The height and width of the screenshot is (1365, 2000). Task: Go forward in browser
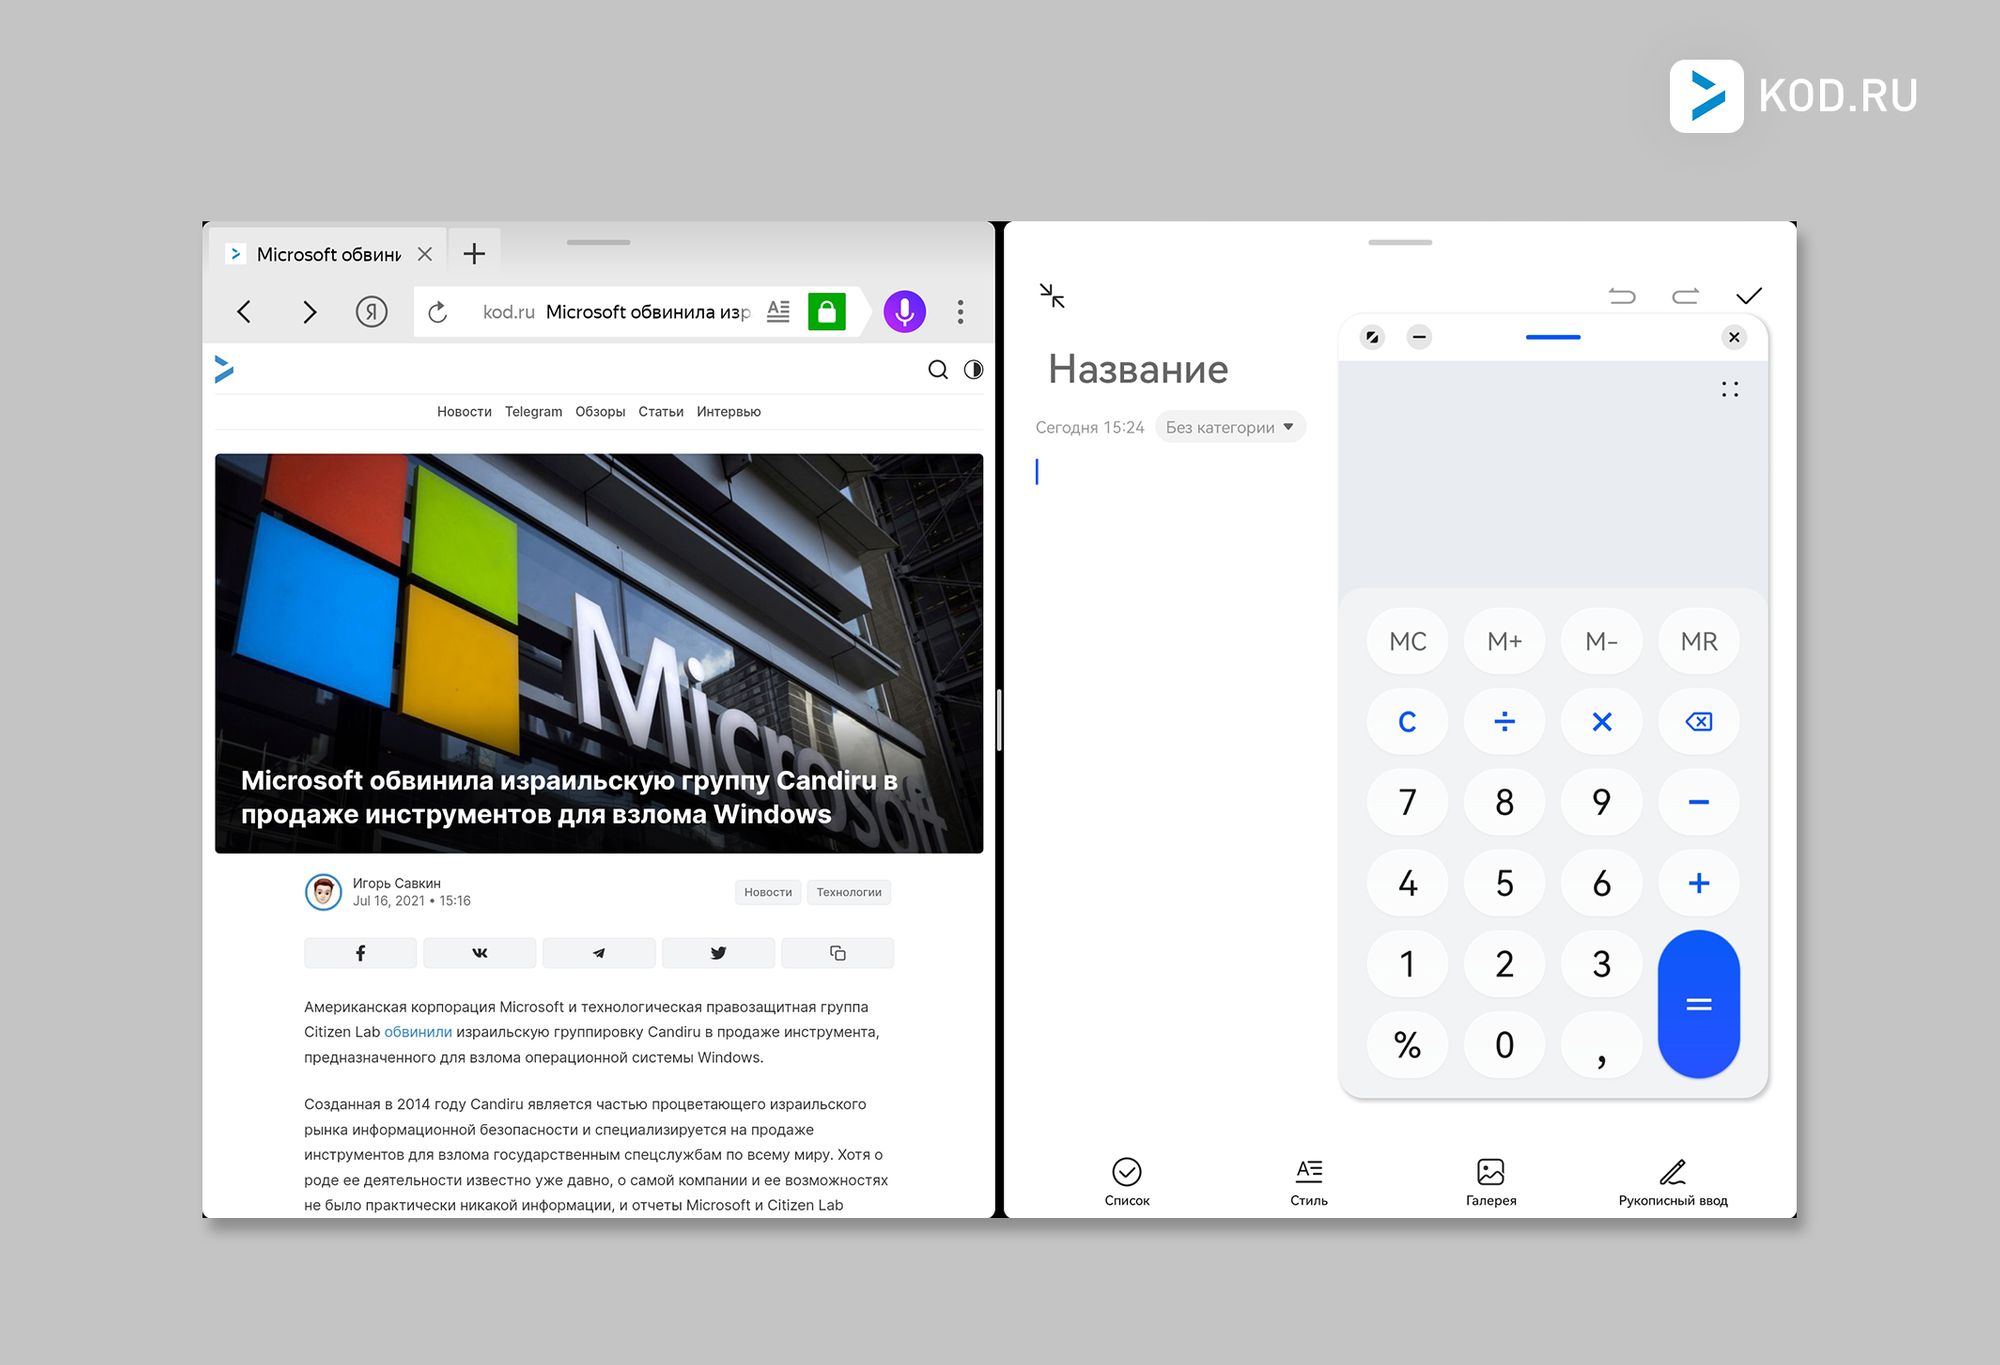point(309,312)
